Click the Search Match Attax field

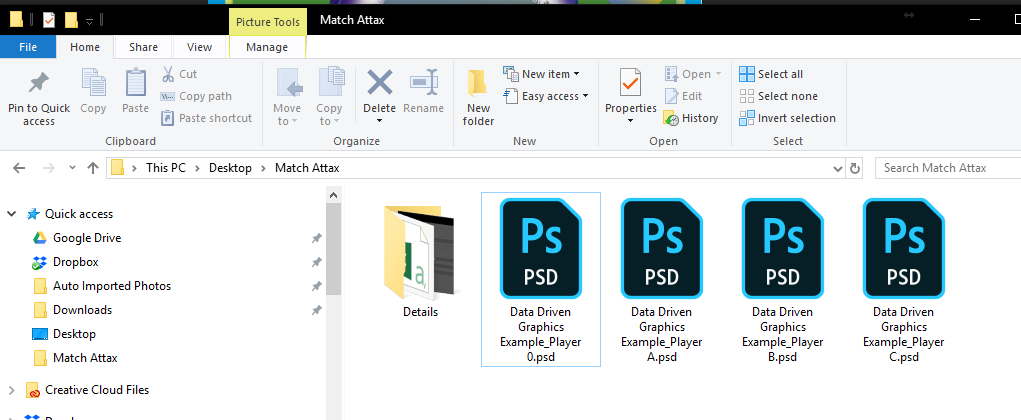point(945,168)
